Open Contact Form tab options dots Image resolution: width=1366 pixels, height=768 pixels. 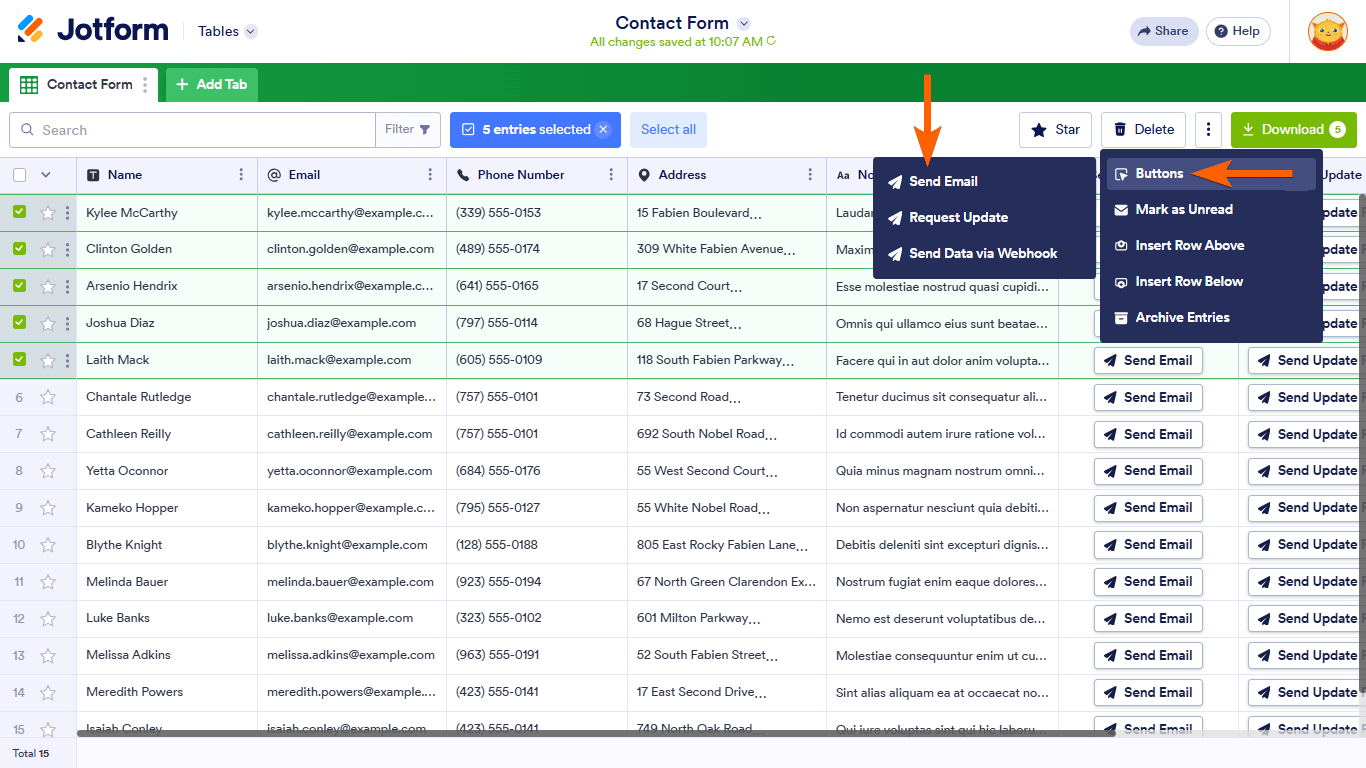coord(145,85)
